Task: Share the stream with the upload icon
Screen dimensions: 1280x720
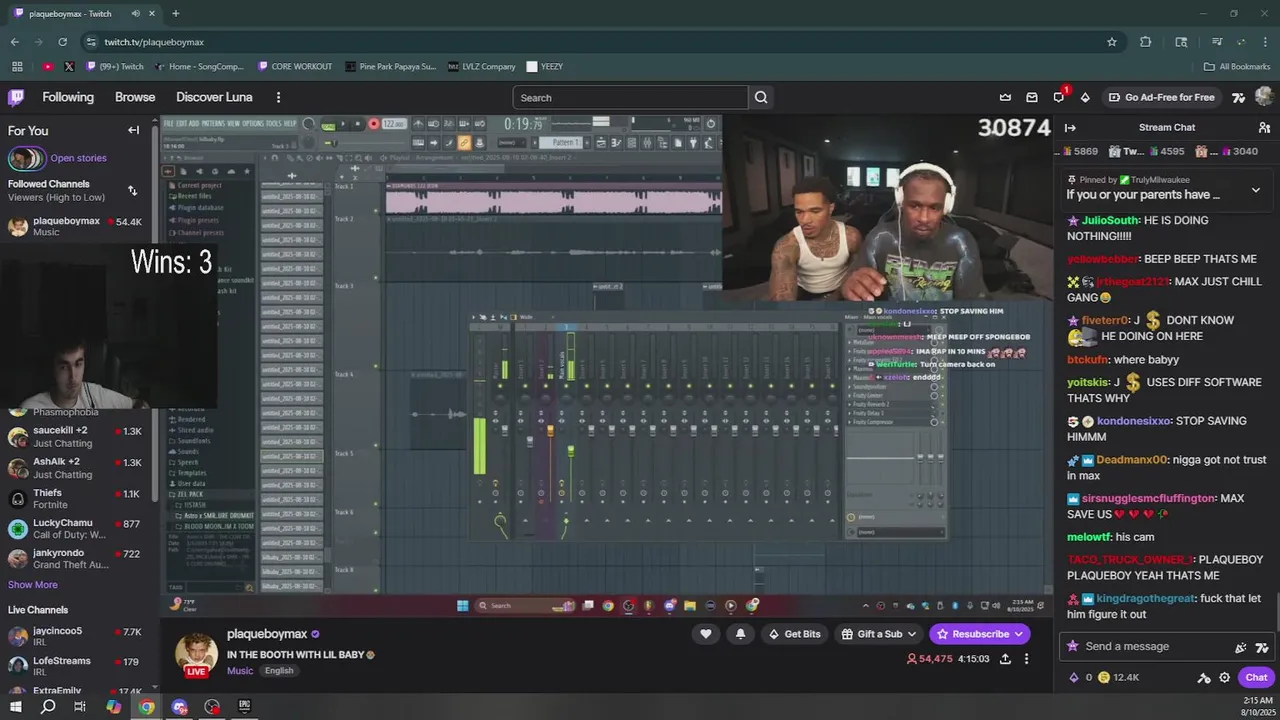Action: tap(1005, 659)
